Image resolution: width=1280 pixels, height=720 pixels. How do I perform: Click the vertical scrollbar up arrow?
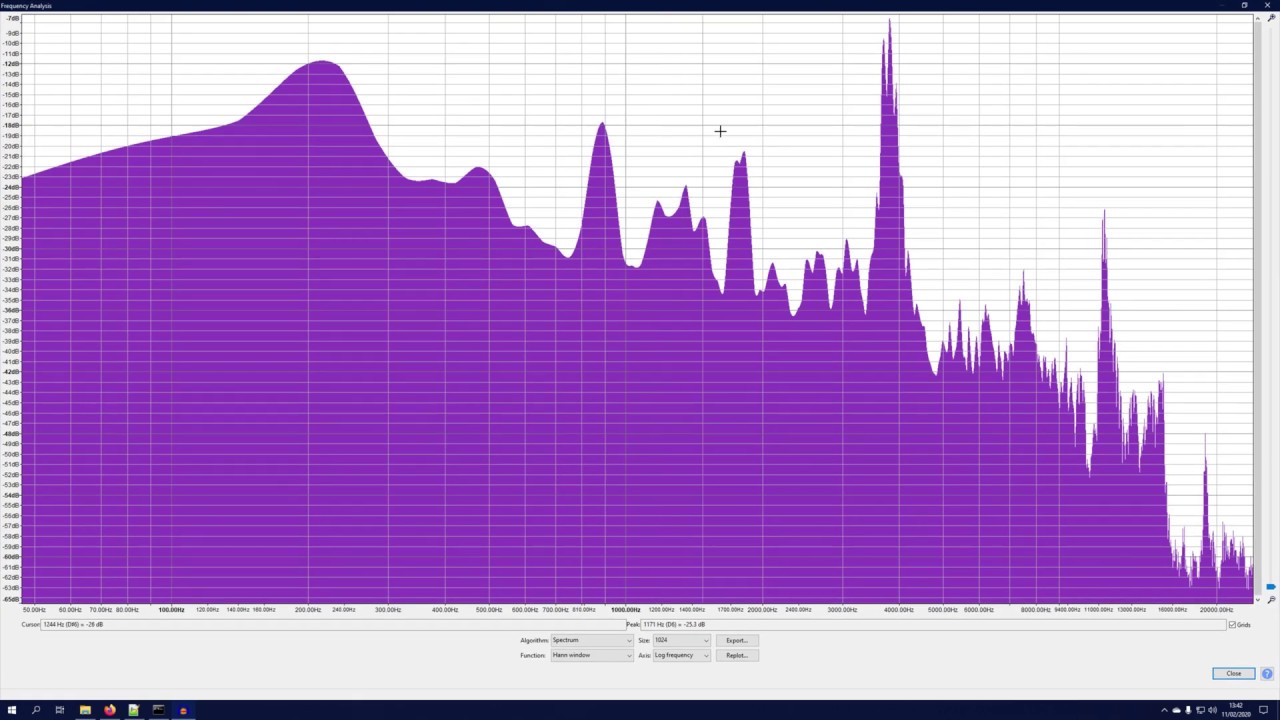1258,18
